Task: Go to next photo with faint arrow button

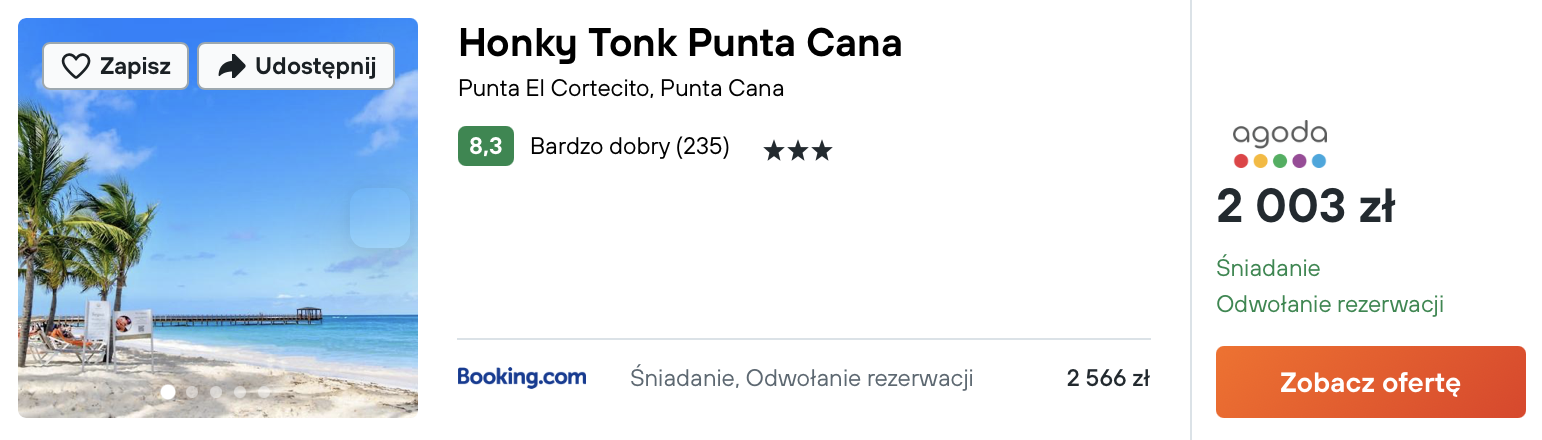Action: click(380, 217)
